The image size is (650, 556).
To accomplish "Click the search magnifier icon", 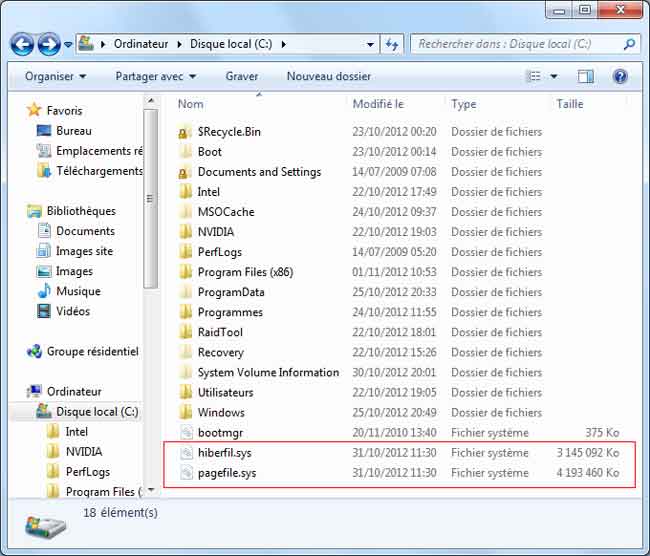I will pyautogui.click(x=629, y=44).
